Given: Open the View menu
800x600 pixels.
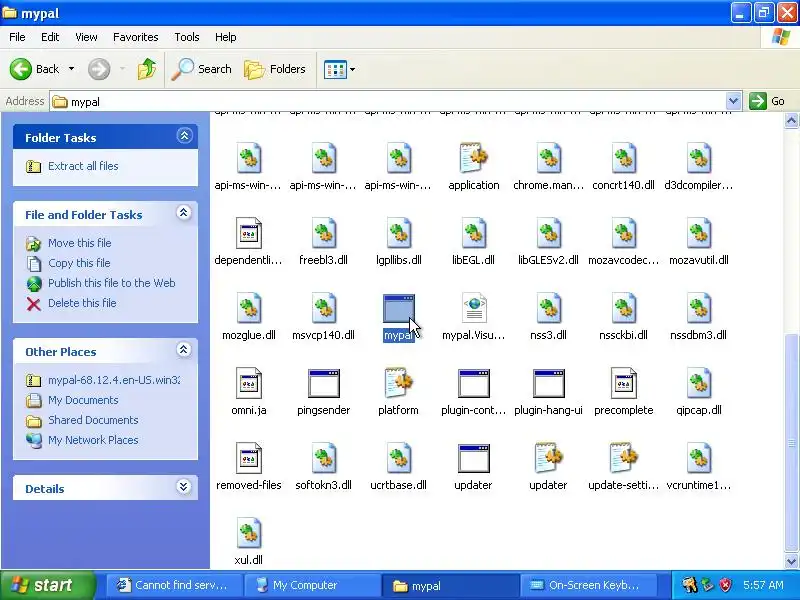Looking at the screenshot, I should (86, 37).
